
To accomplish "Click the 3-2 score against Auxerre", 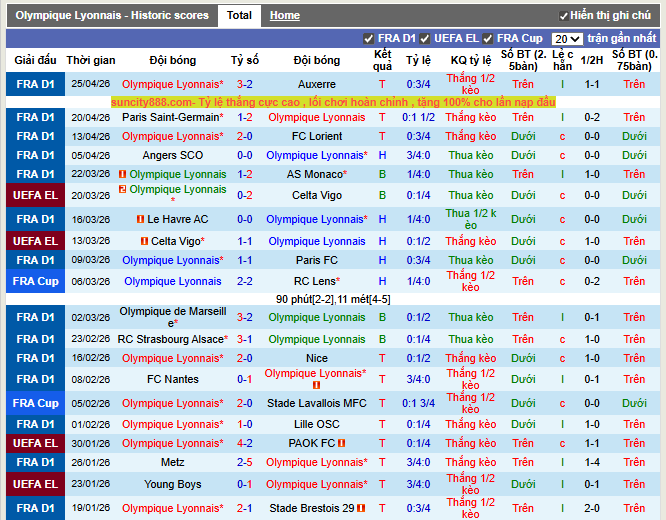I will point(245,85).
